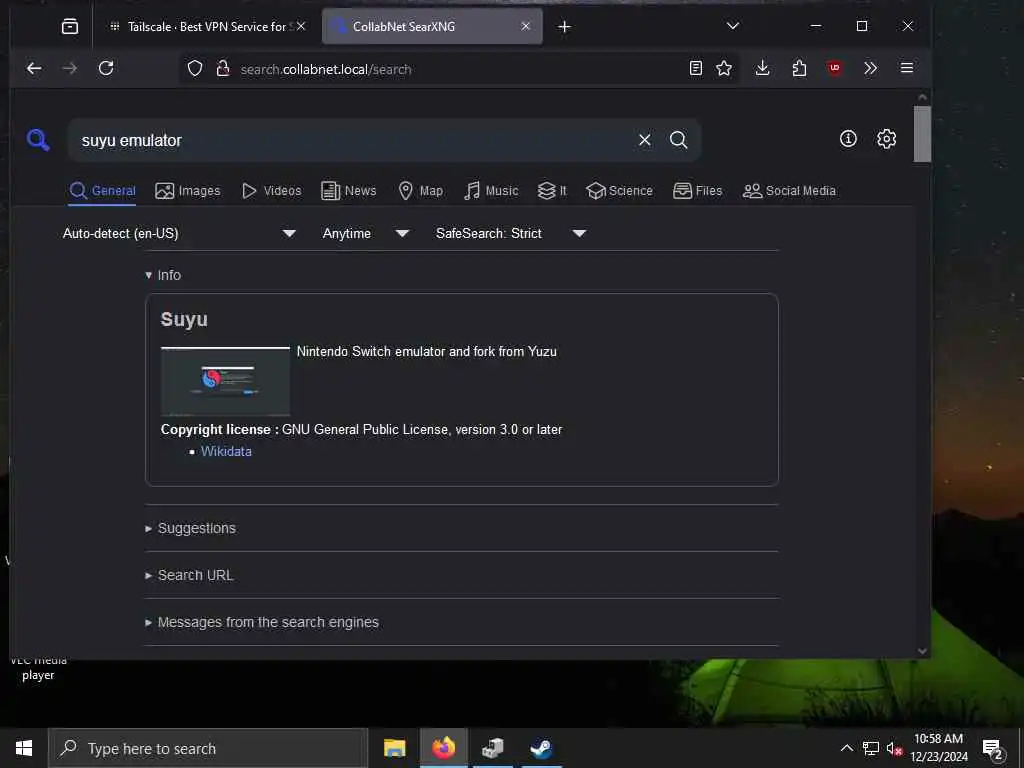Show more toolbar tools chevron
This screenshot has width=1024, height=768.
point(870,68)
